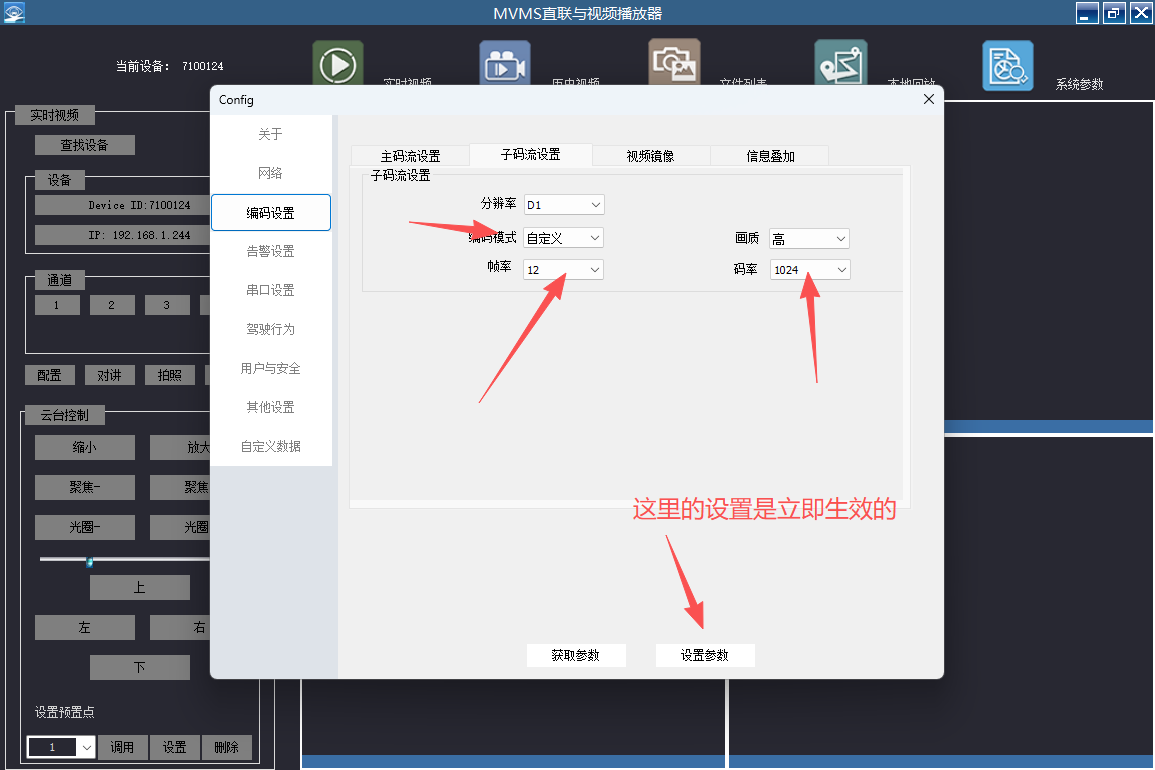
Task: Click the 设置参数 button
Action: click(705, 655)
